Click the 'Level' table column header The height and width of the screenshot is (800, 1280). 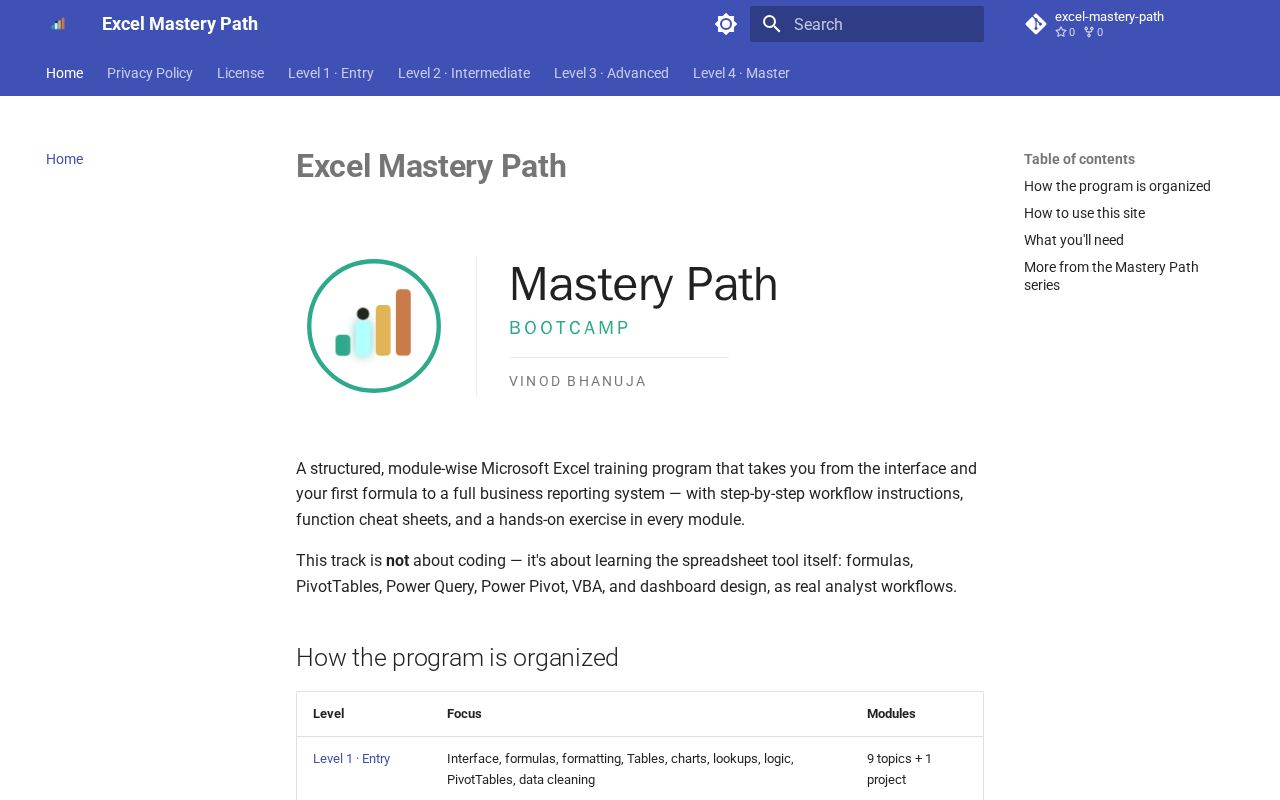click(328, 714)
